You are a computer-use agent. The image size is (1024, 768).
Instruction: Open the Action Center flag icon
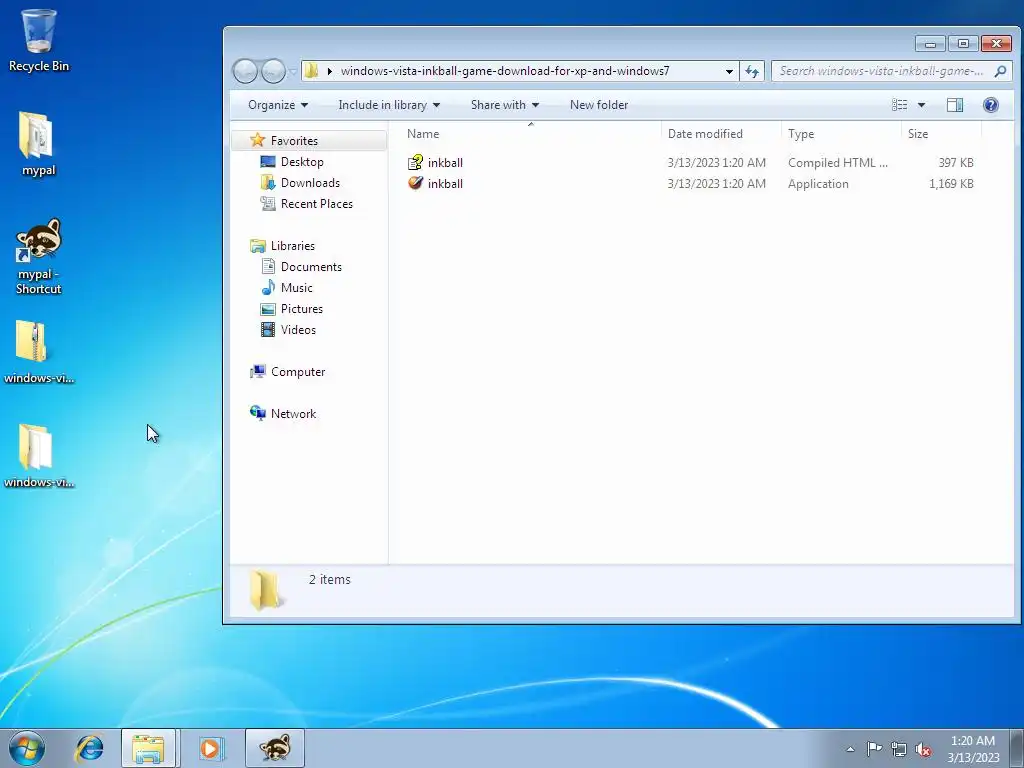click(x=874, y=749)
